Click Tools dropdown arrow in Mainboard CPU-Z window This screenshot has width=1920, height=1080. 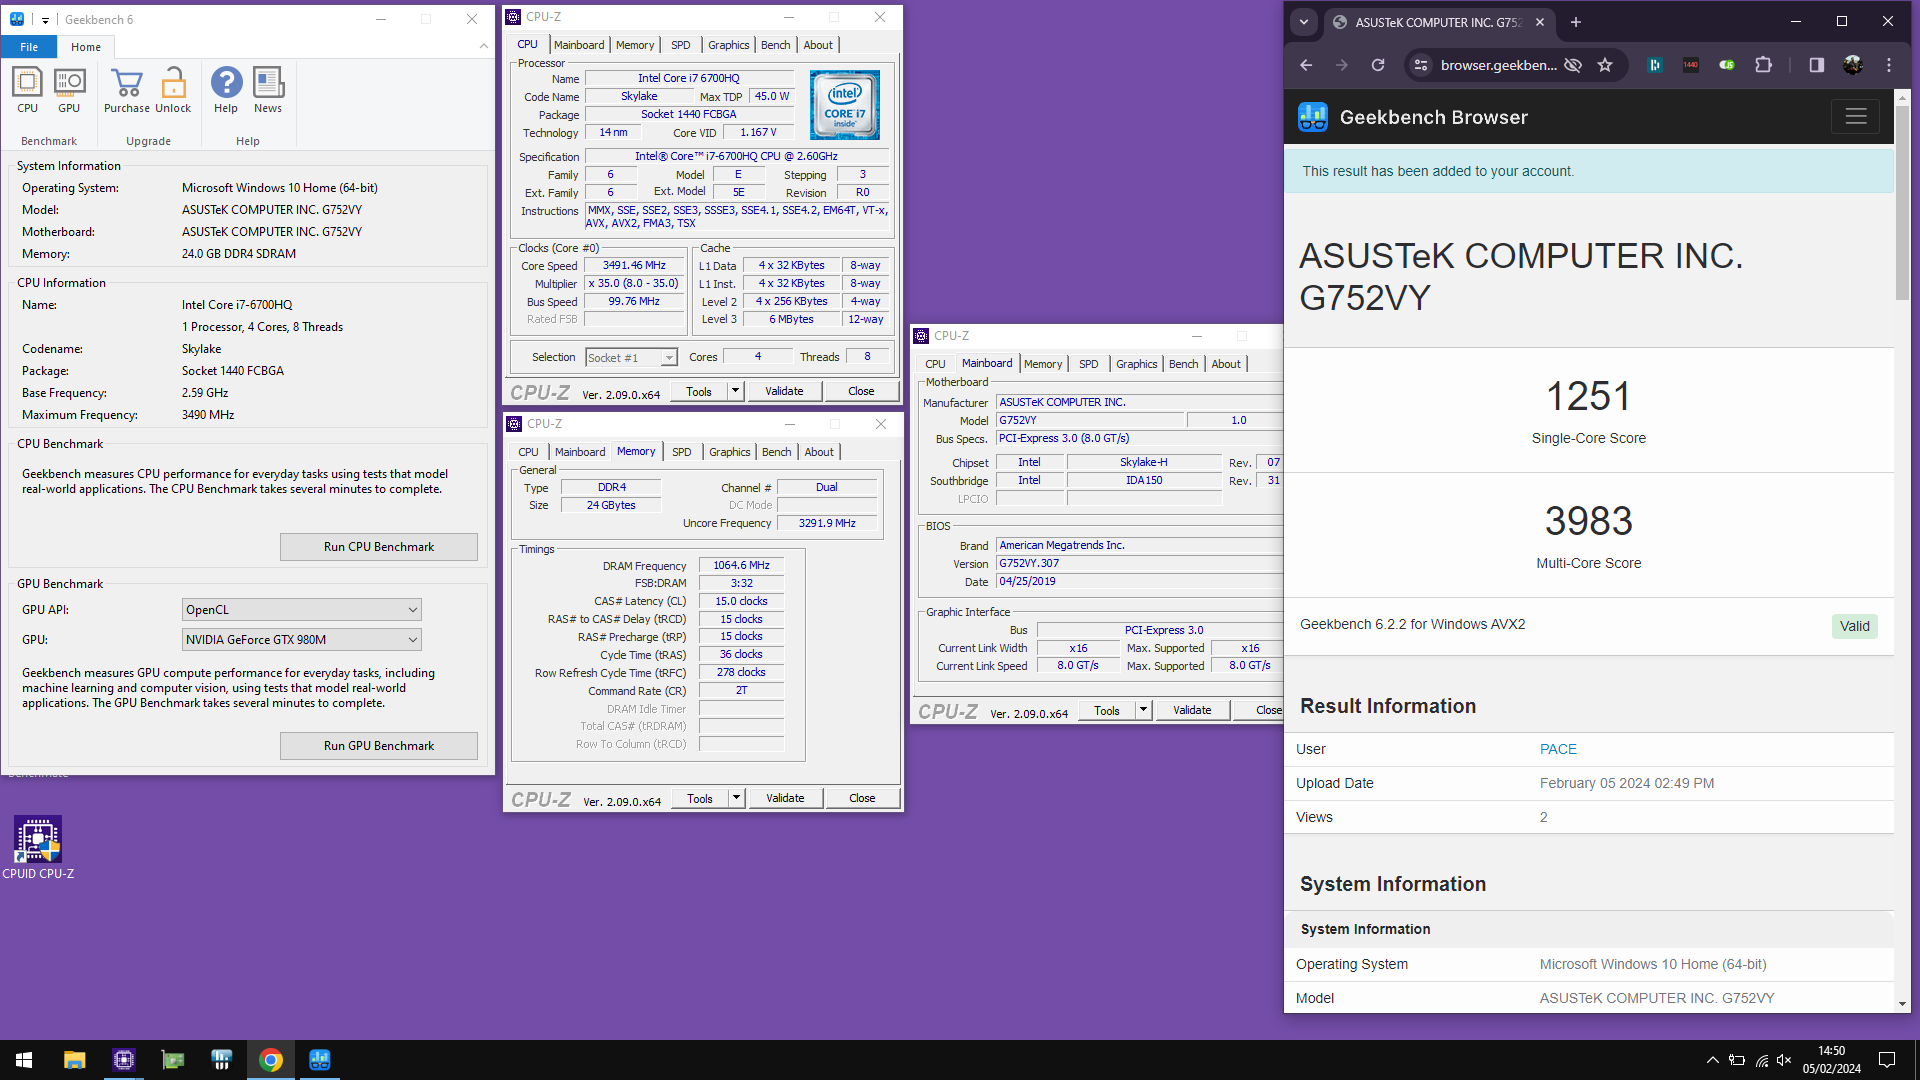[x=1143, y=710]
